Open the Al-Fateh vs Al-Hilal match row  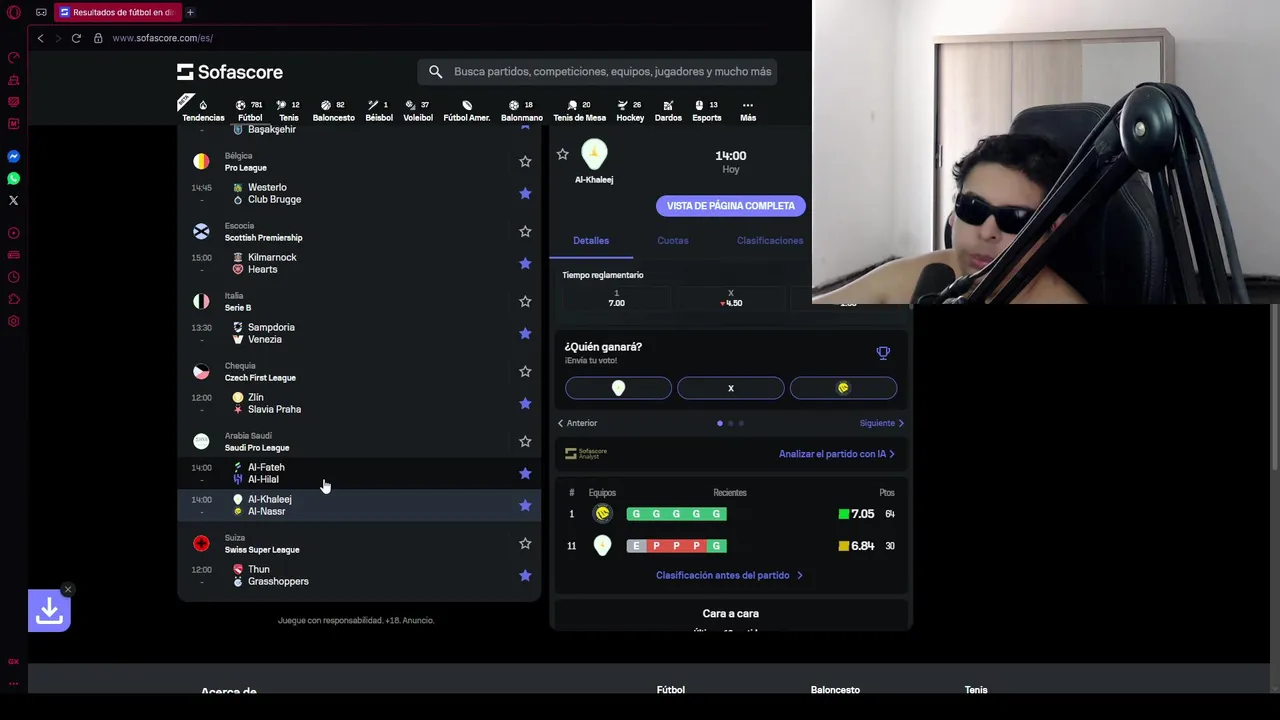point(360,473)
